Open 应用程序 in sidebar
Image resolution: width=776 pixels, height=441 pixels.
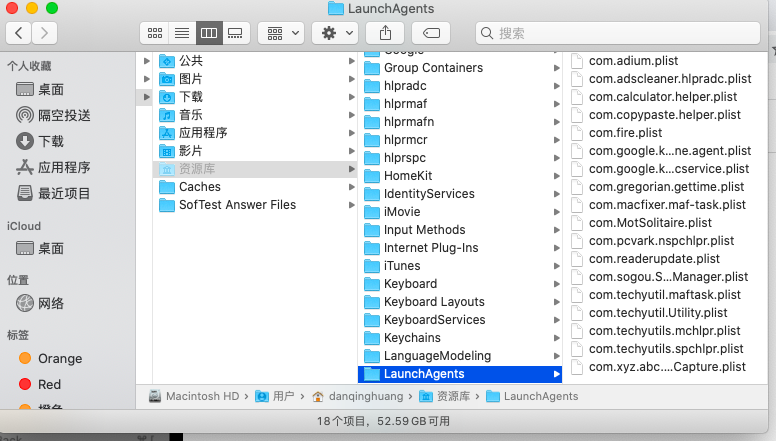(53, 167)
